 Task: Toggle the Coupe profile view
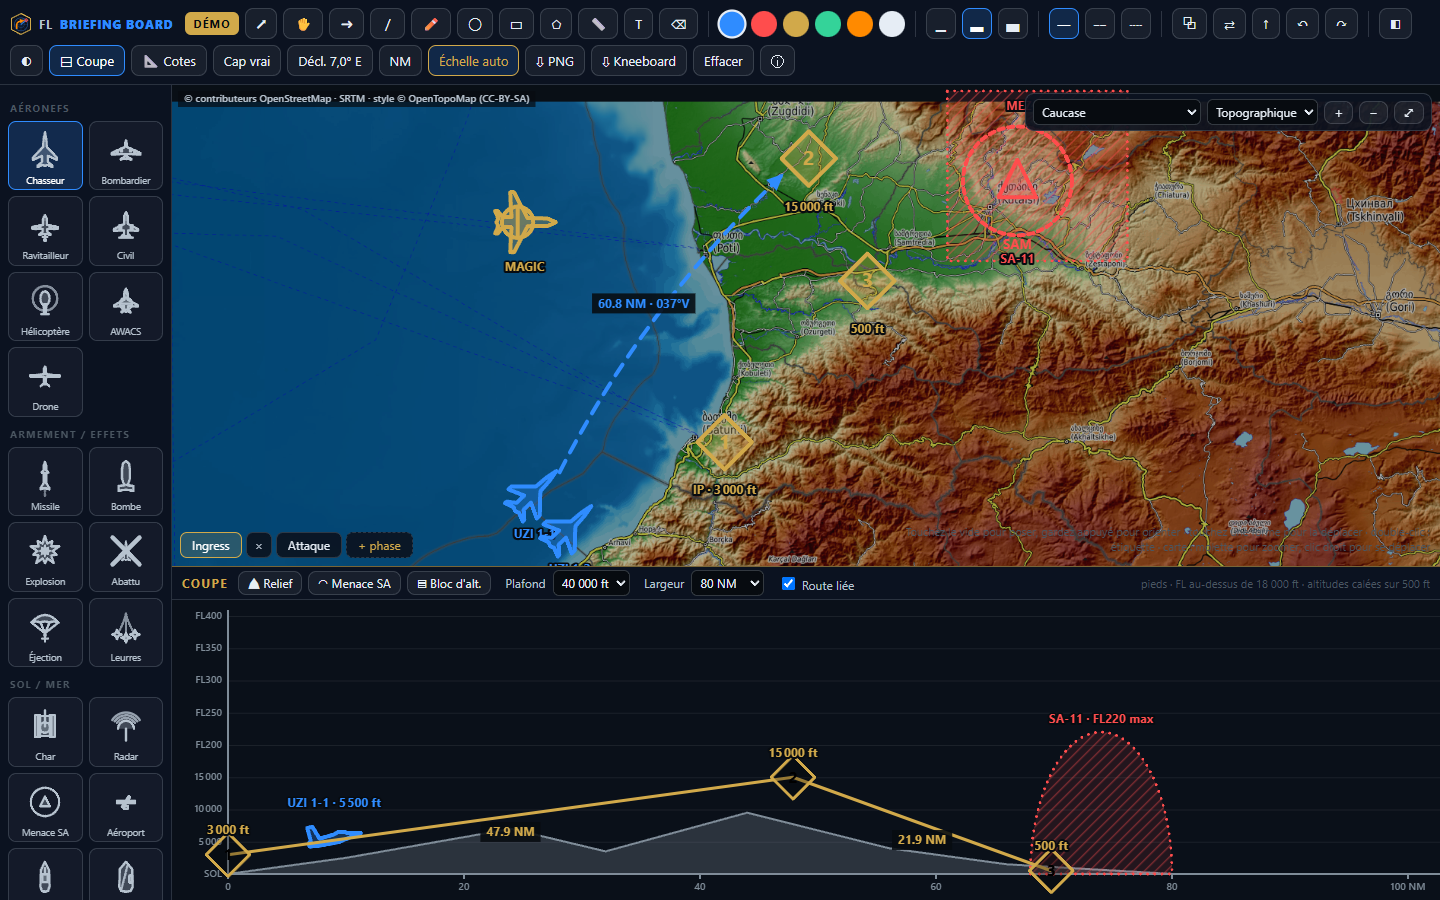(87, 61)
